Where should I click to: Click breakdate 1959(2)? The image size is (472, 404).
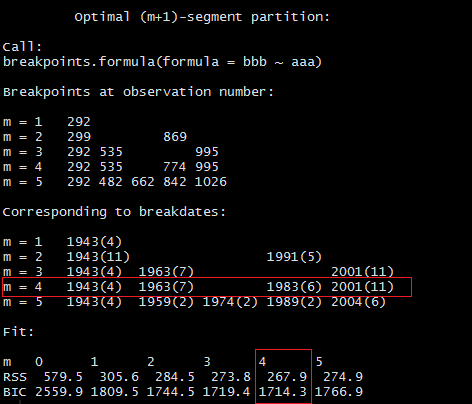tap(166, 302)
